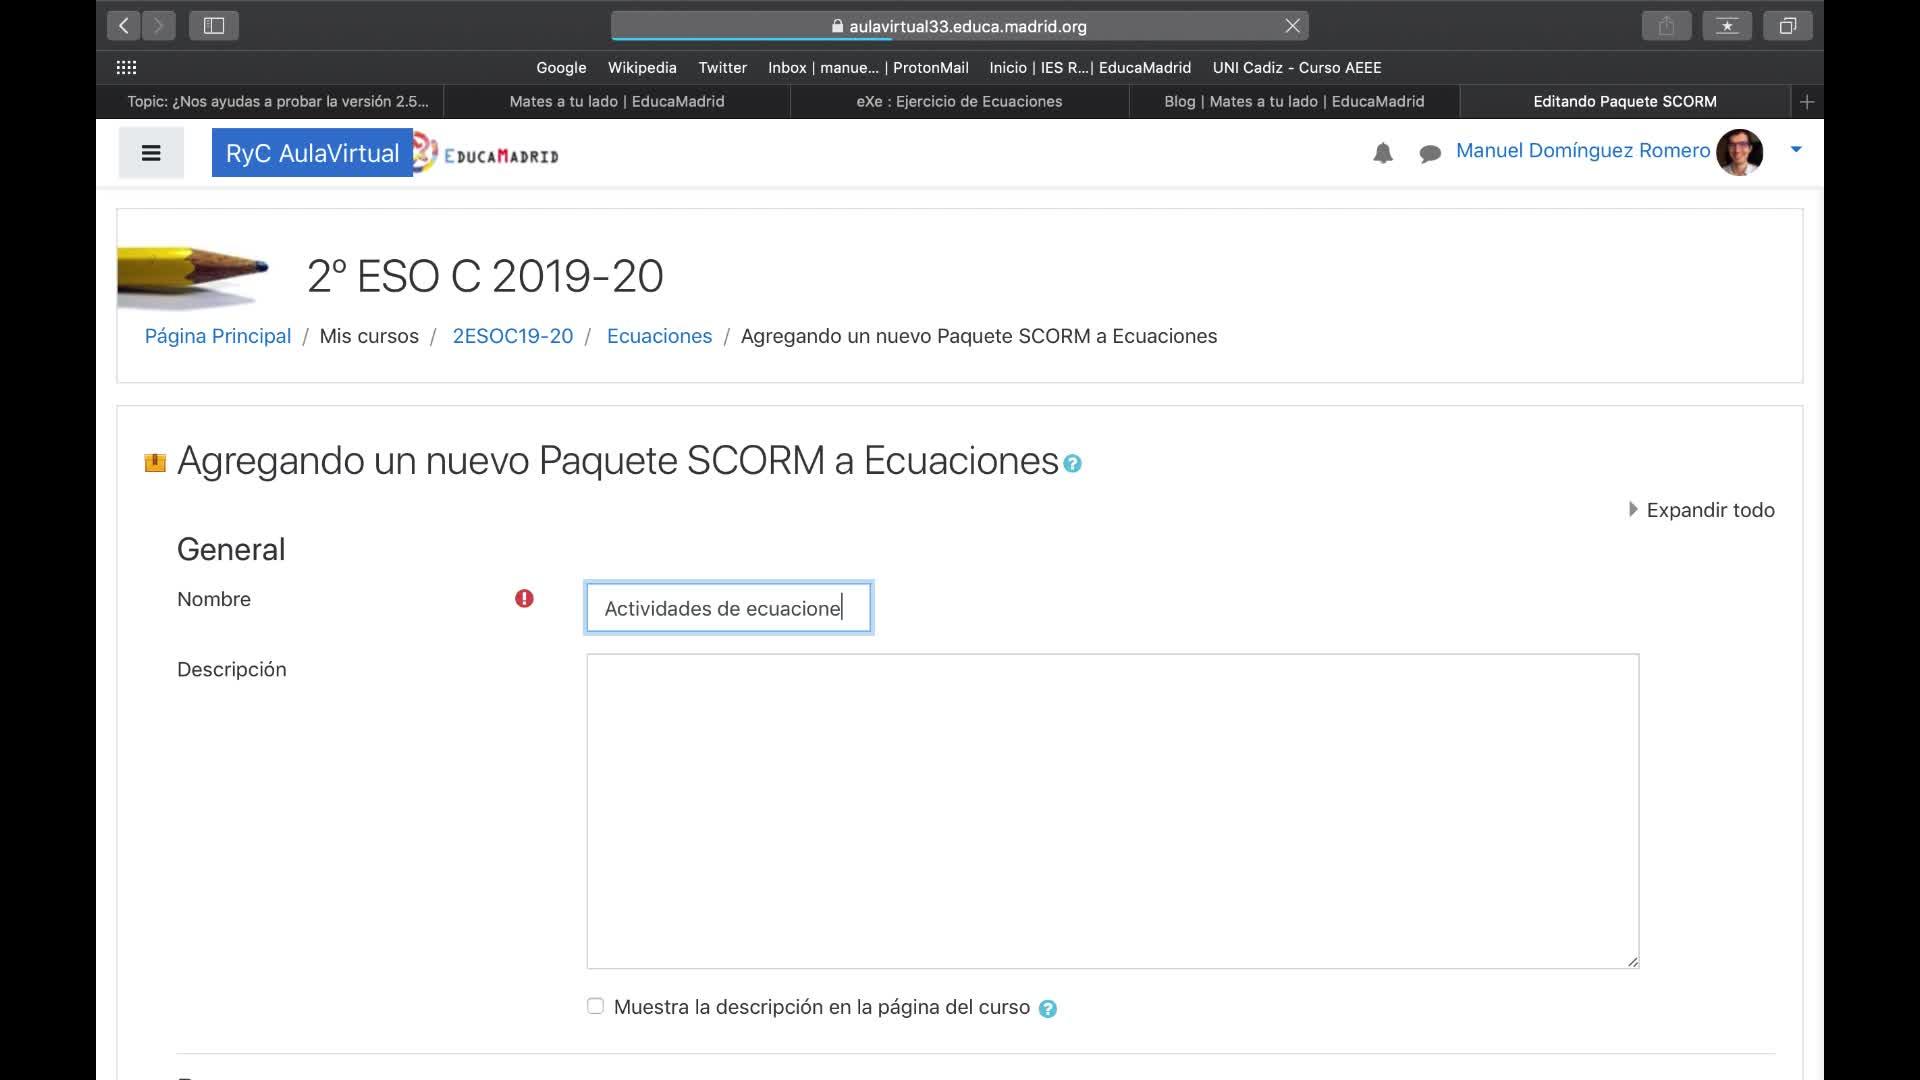This screenshot has height=1080, width=1920.
Task: Click the show all tabs icon
Action: coord(1787,26)
